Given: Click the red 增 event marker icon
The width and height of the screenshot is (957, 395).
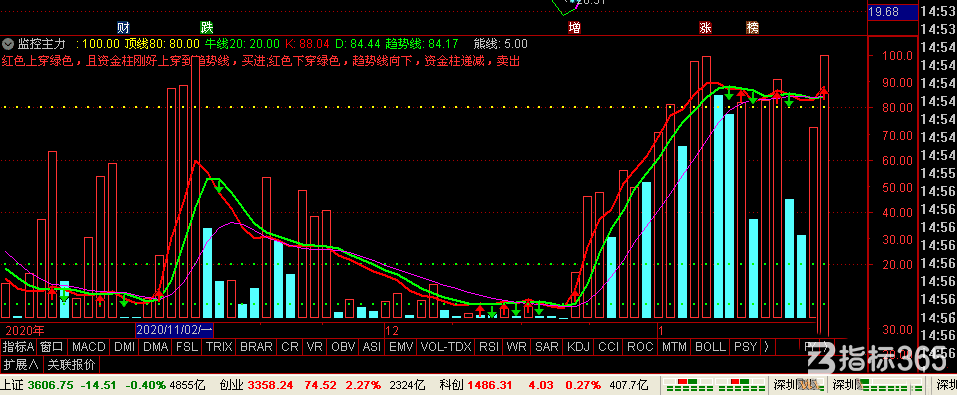Looking at the screenshot, I should pyautogui.click(x=574, y=27).
